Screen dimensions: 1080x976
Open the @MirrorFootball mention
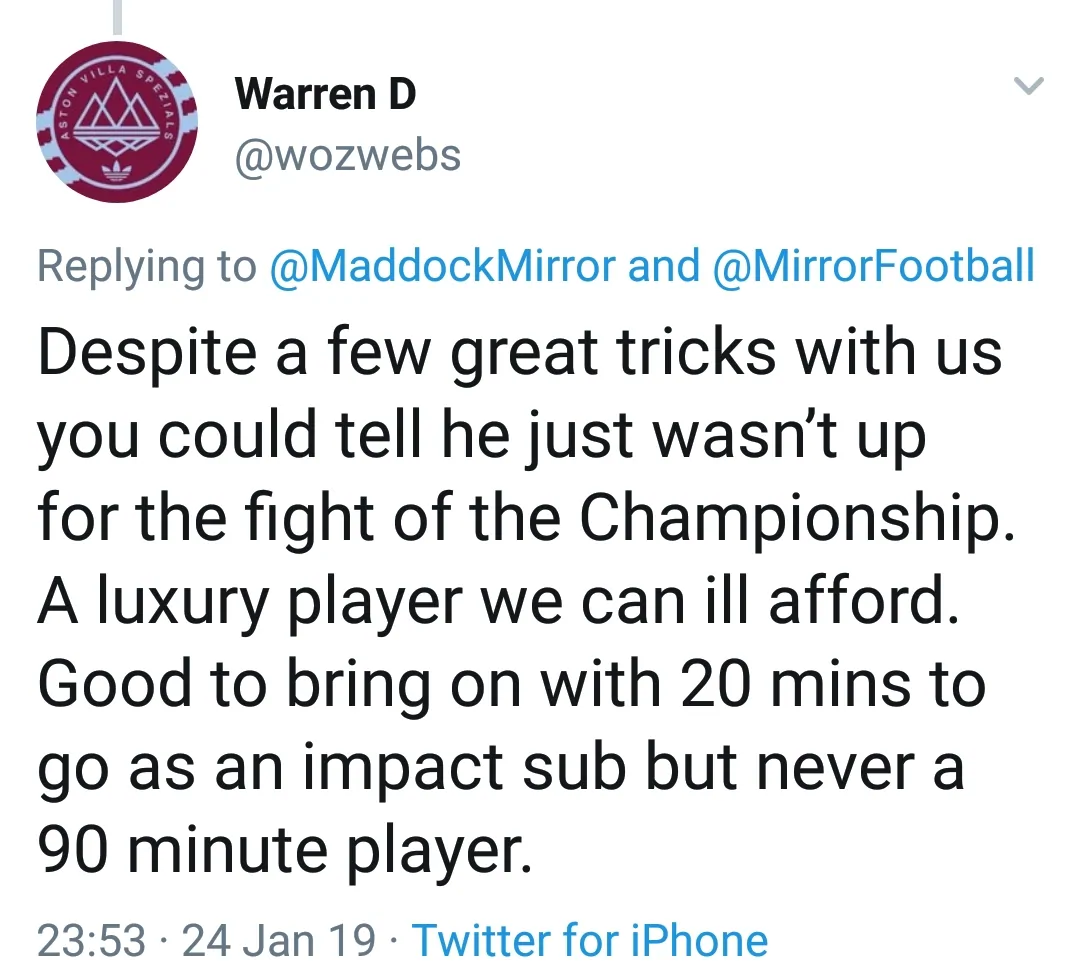coord(873,265)
